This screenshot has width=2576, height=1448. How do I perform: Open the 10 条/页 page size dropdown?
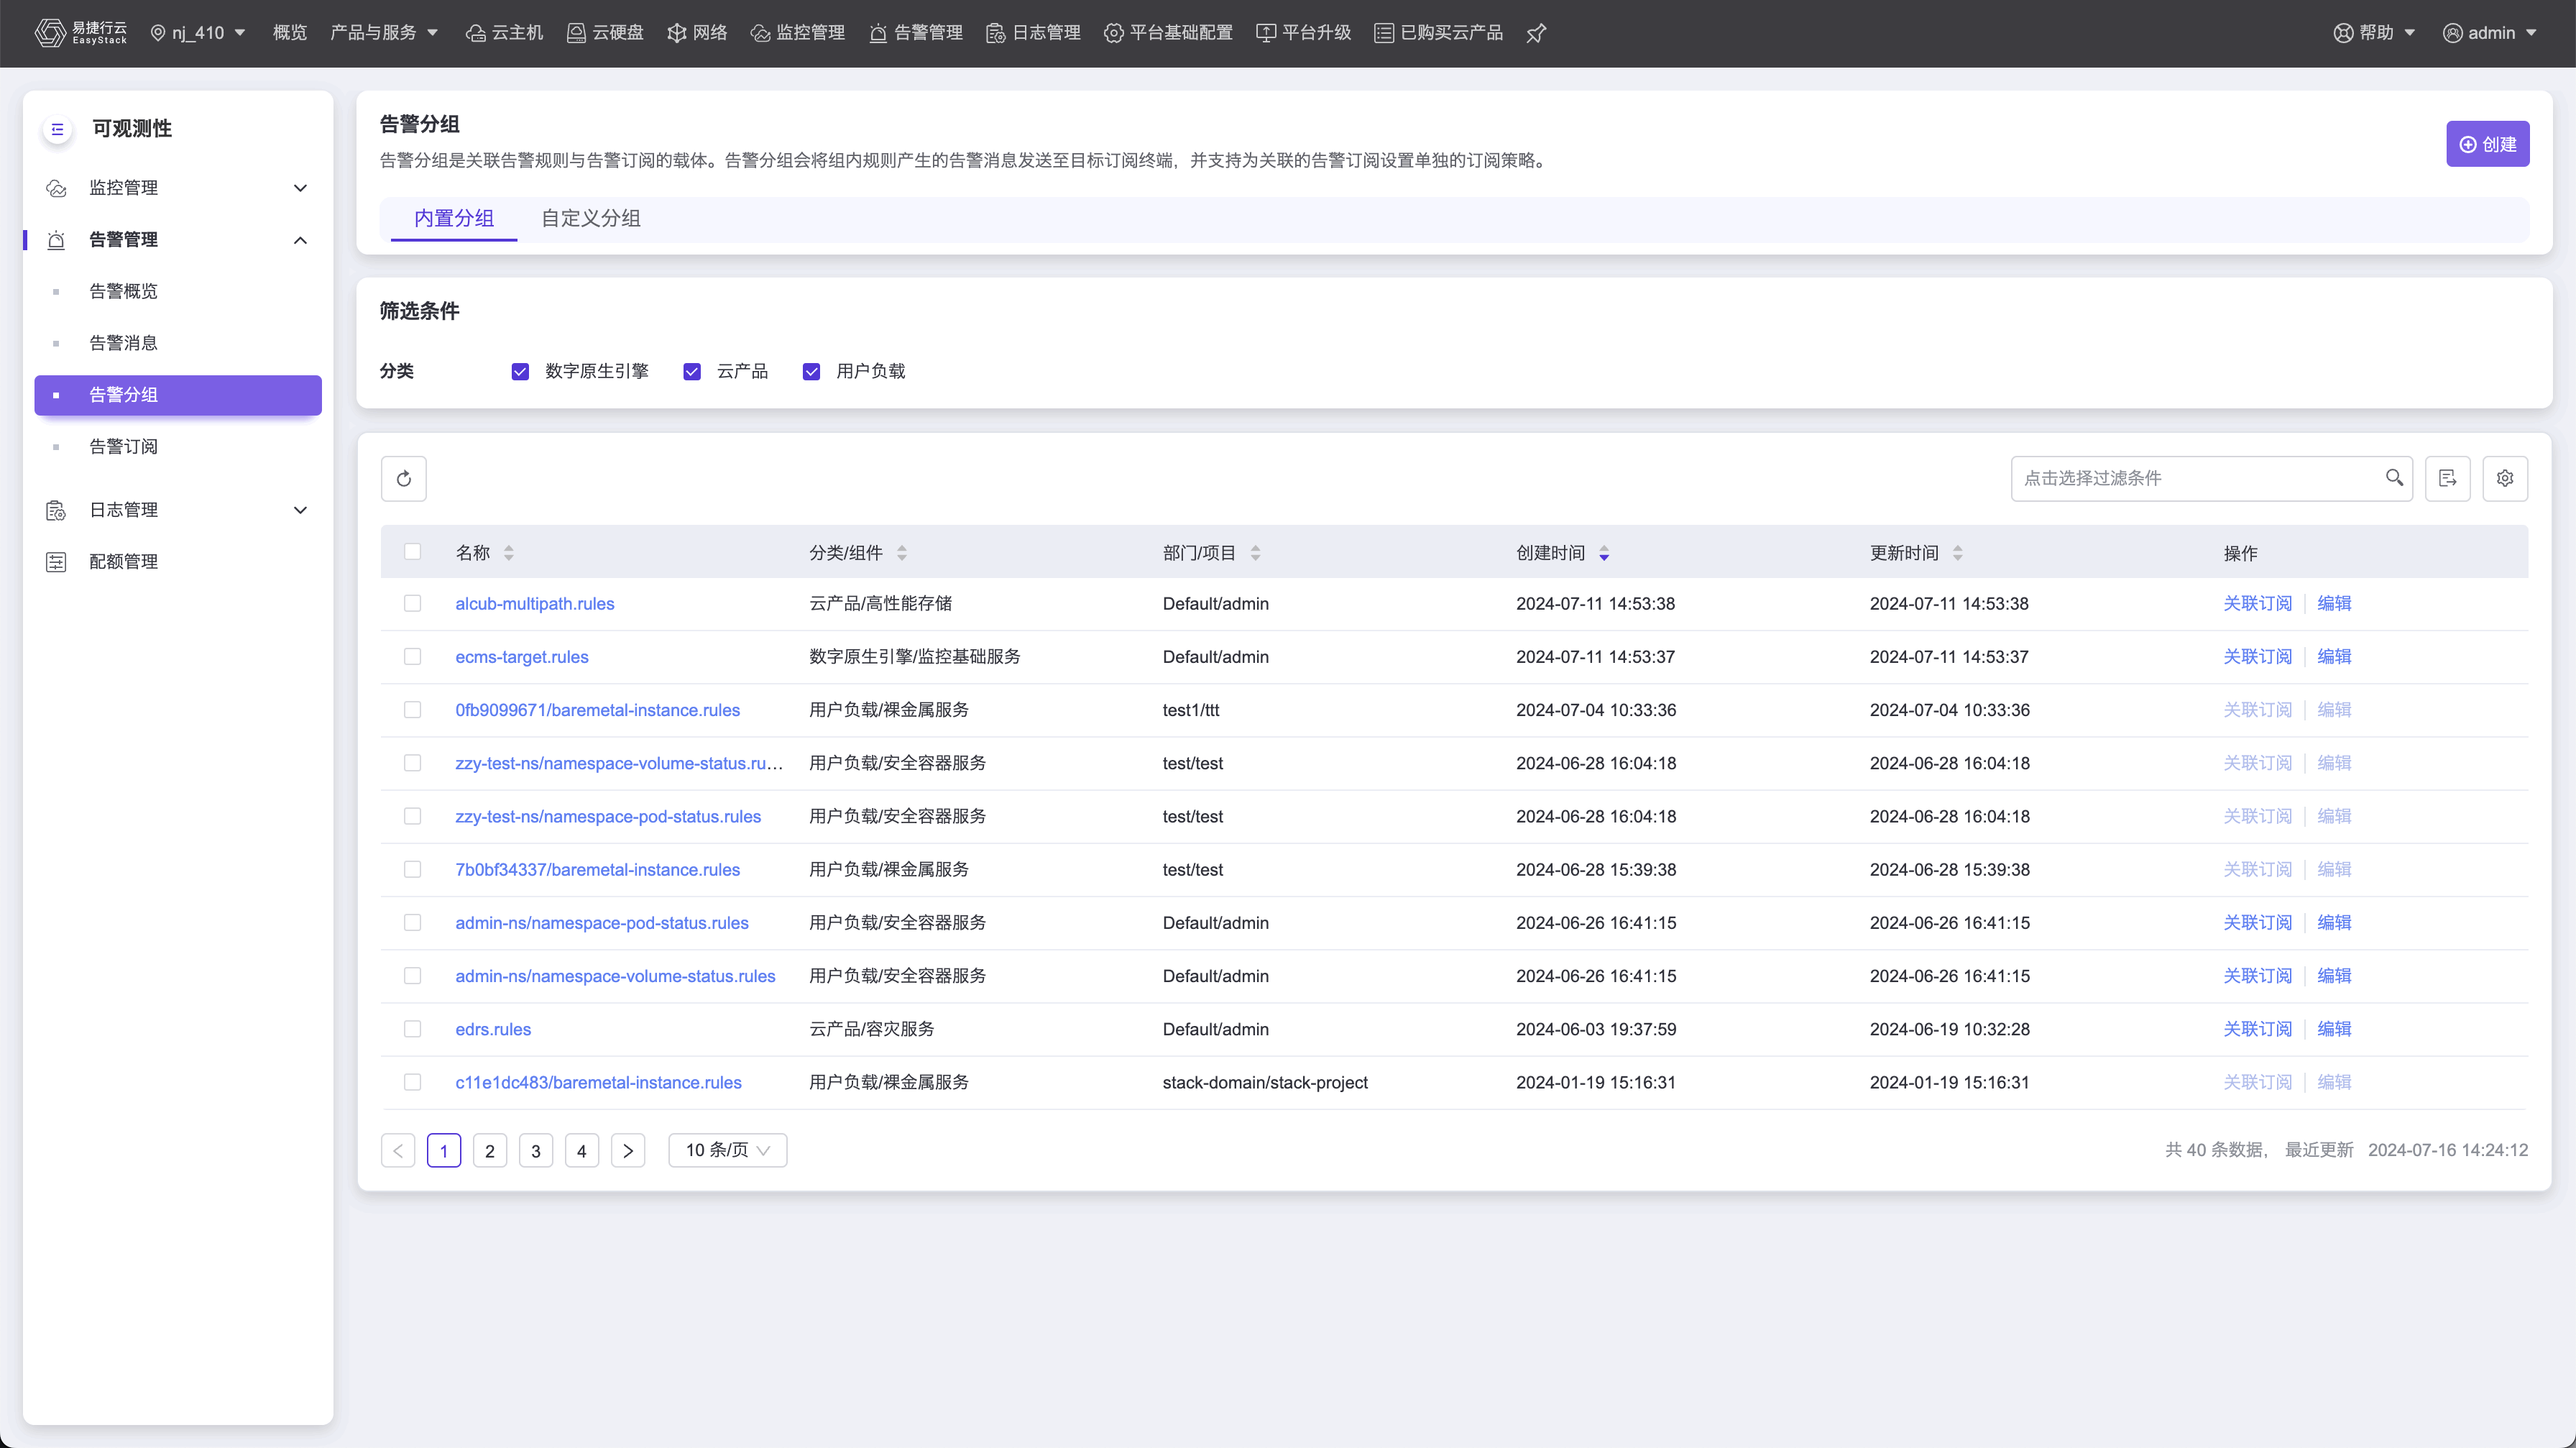tap(727, 1150)
